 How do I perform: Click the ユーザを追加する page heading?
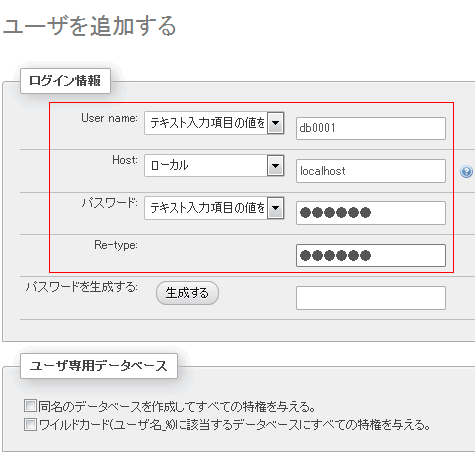(x=89, y=26)
